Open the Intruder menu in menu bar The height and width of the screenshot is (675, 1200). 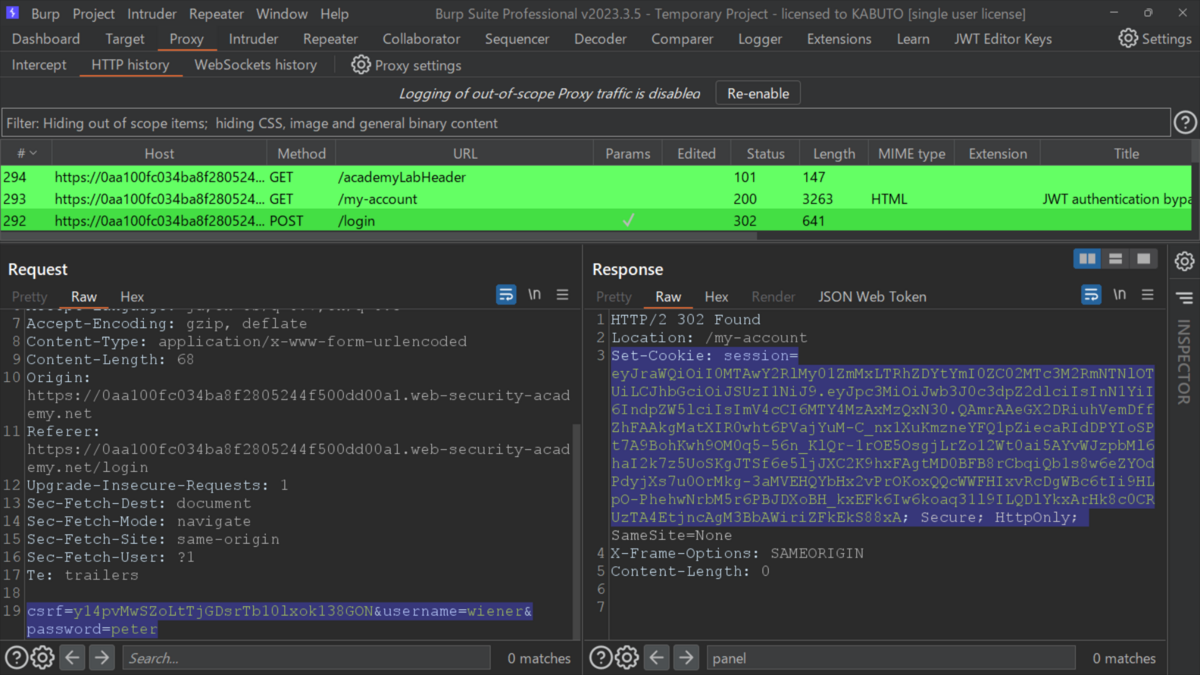point(152,14)
